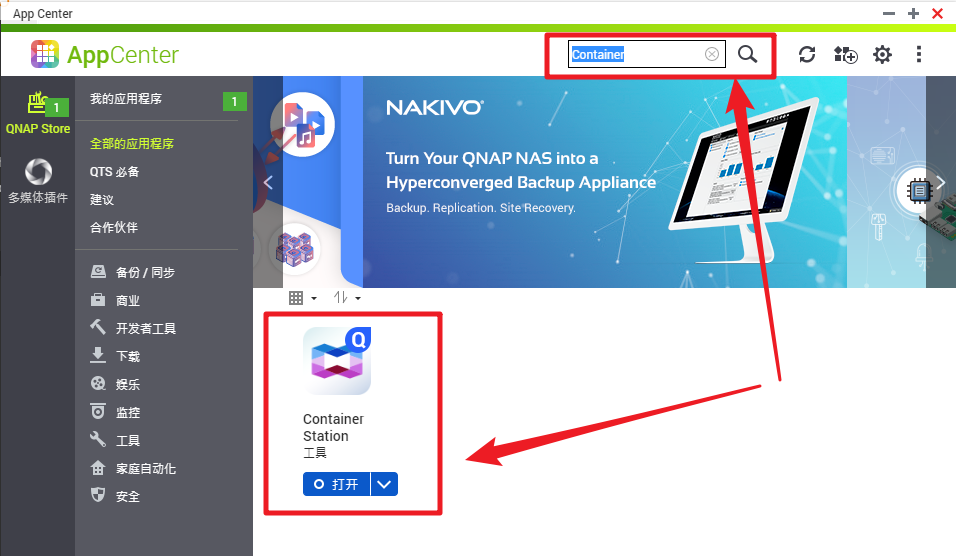Clear the search field text
Image resolution: width=956 pixels, height=556 pixels.
coord(712,54)
